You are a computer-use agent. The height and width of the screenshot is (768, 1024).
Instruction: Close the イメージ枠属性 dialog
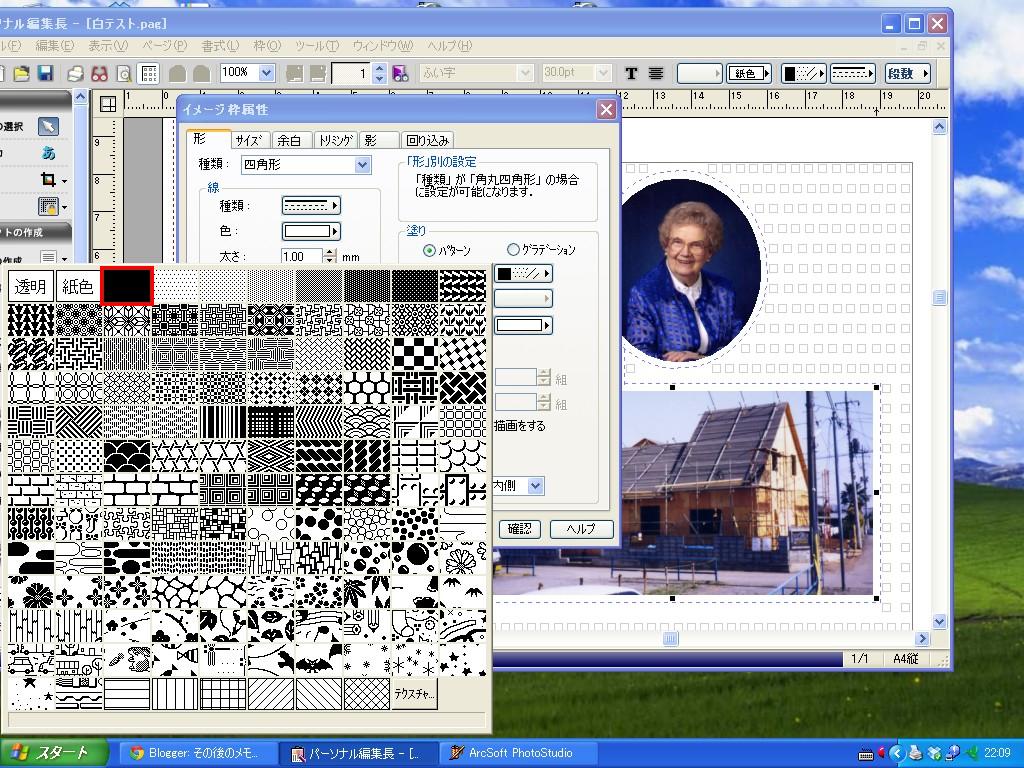pos(607,109)
